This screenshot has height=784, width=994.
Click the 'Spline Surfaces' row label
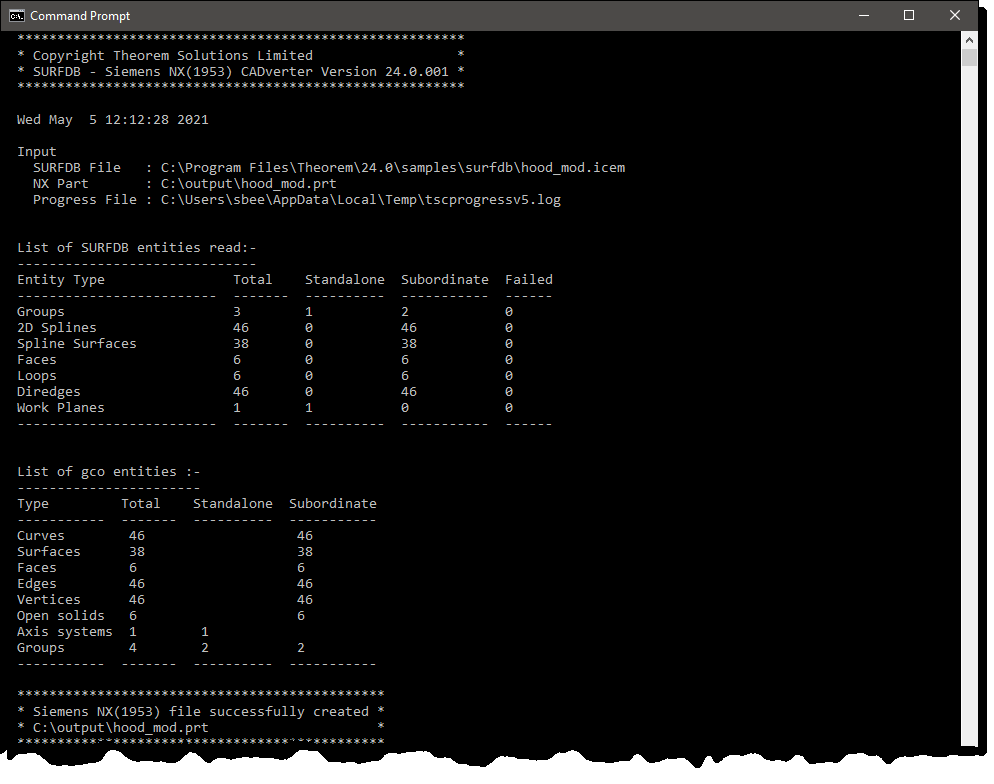[77, 344]
